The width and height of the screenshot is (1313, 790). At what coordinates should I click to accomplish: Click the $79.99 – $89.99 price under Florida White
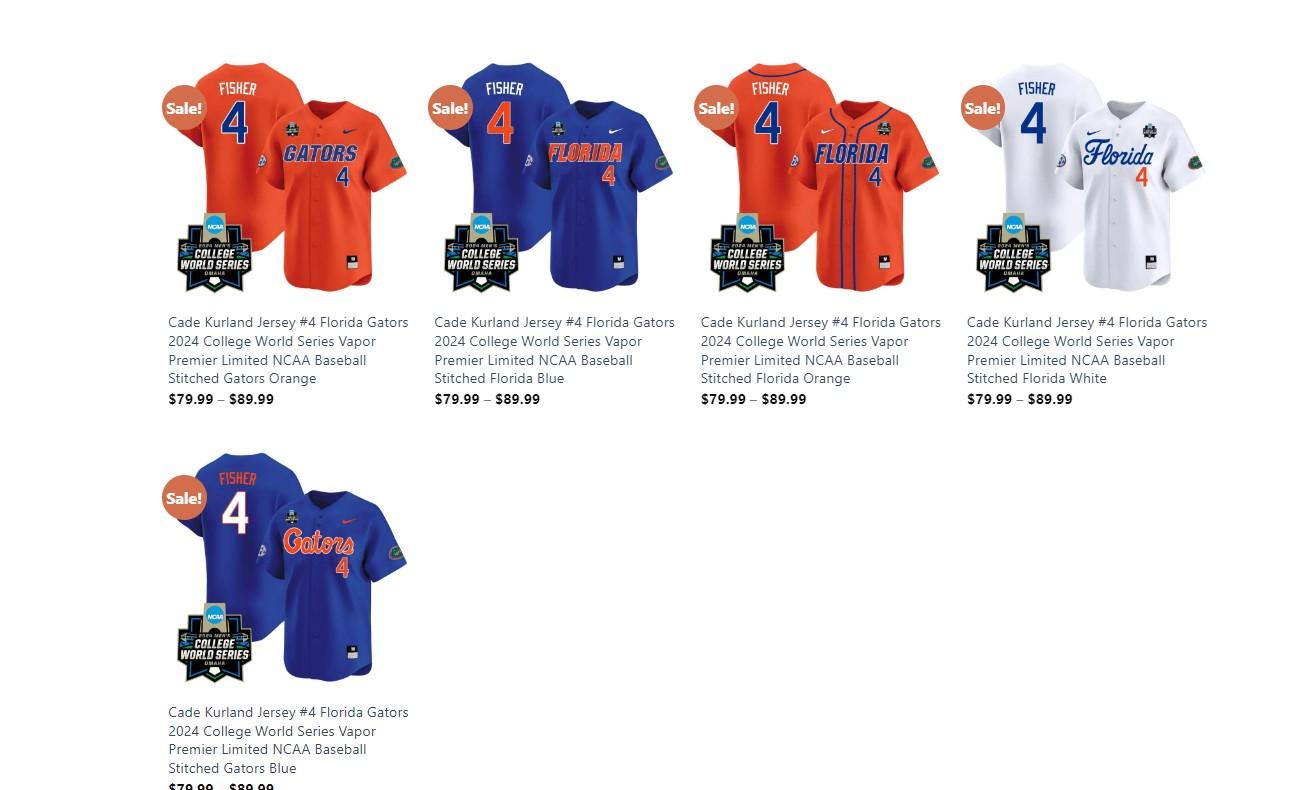(1019, 400)
